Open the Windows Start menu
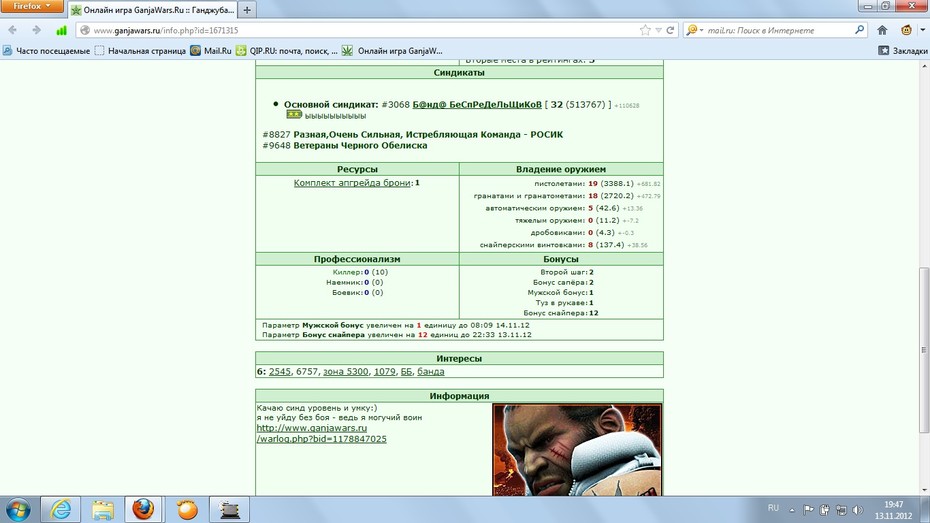The width and height of the screenshot is (930, 523). [x=17, y=510]
